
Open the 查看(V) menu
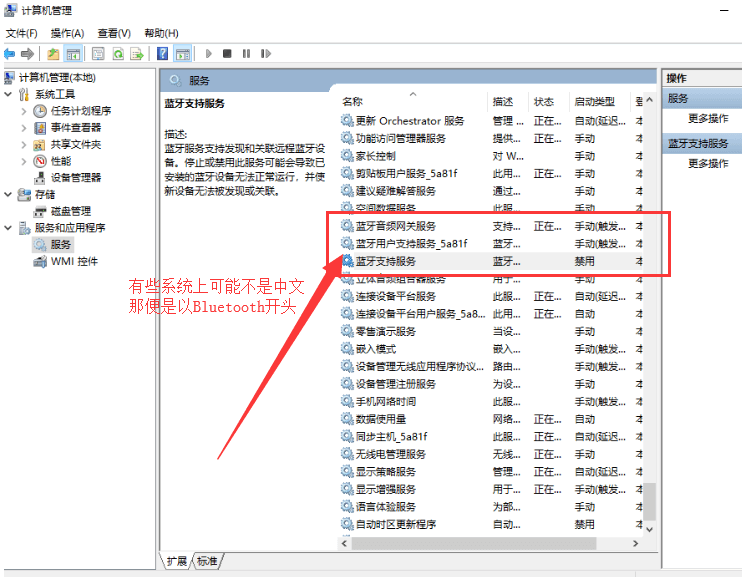point(114,33)
